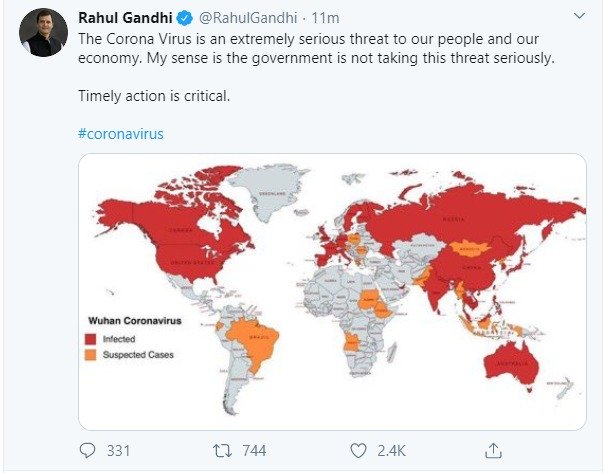Click the 744 retweets count
605x473 pixels.
[x=254, y=450]
